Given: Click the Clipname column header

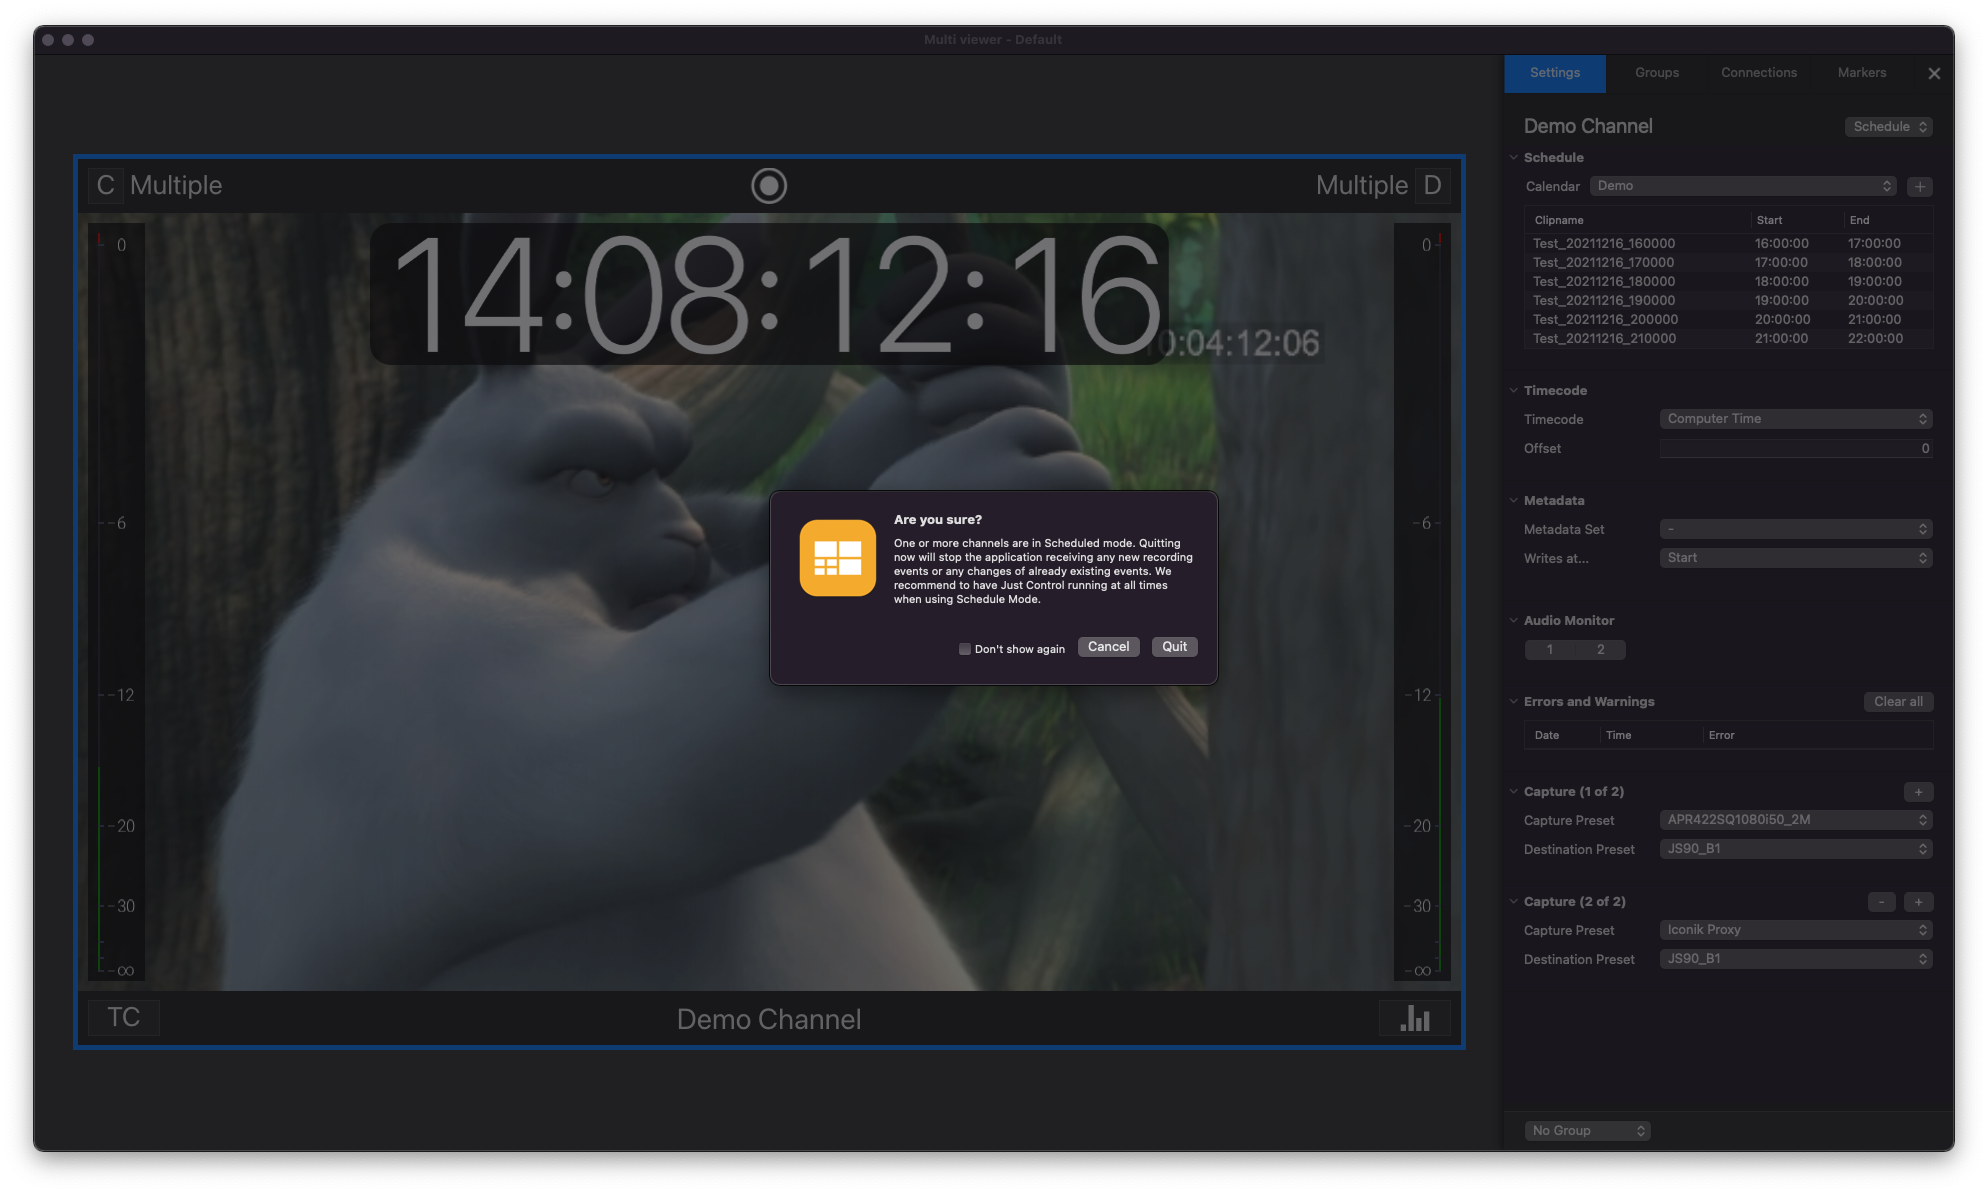Looking at the screenshot, I should coord(1638,221).
